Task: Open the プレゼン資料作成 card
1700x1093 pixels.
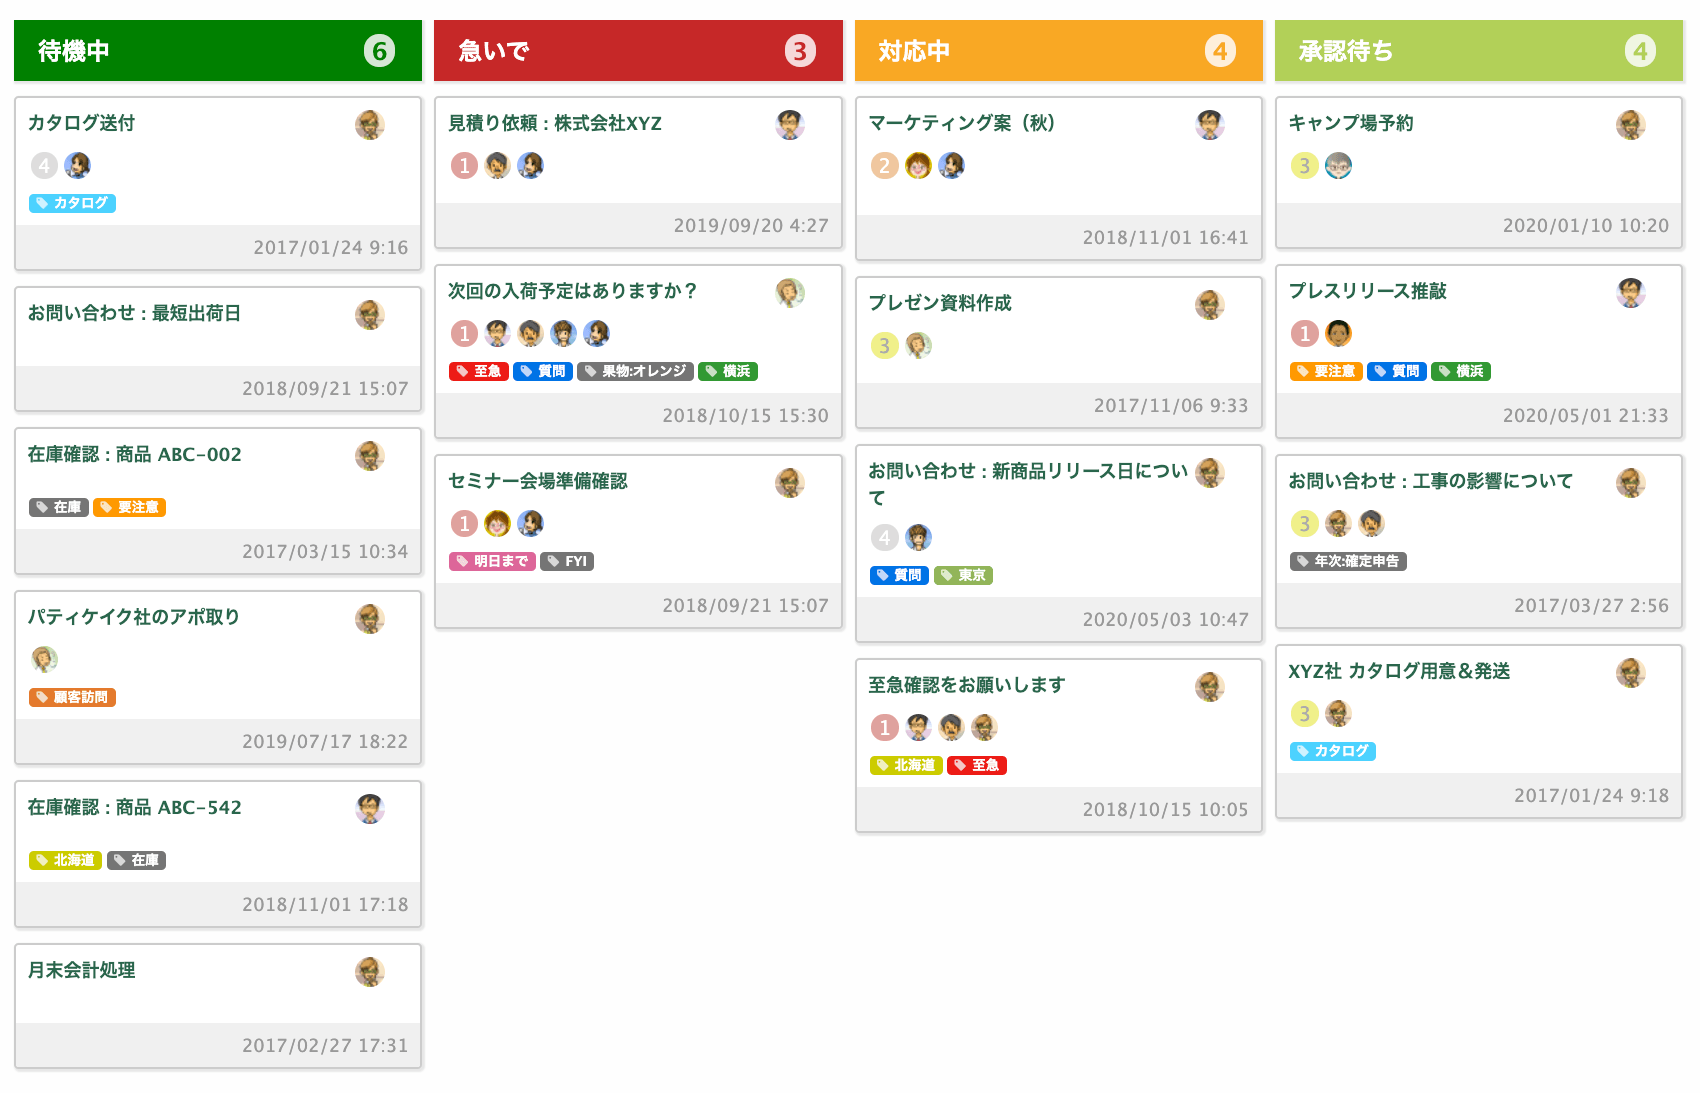Action: [x=940, y=303]
